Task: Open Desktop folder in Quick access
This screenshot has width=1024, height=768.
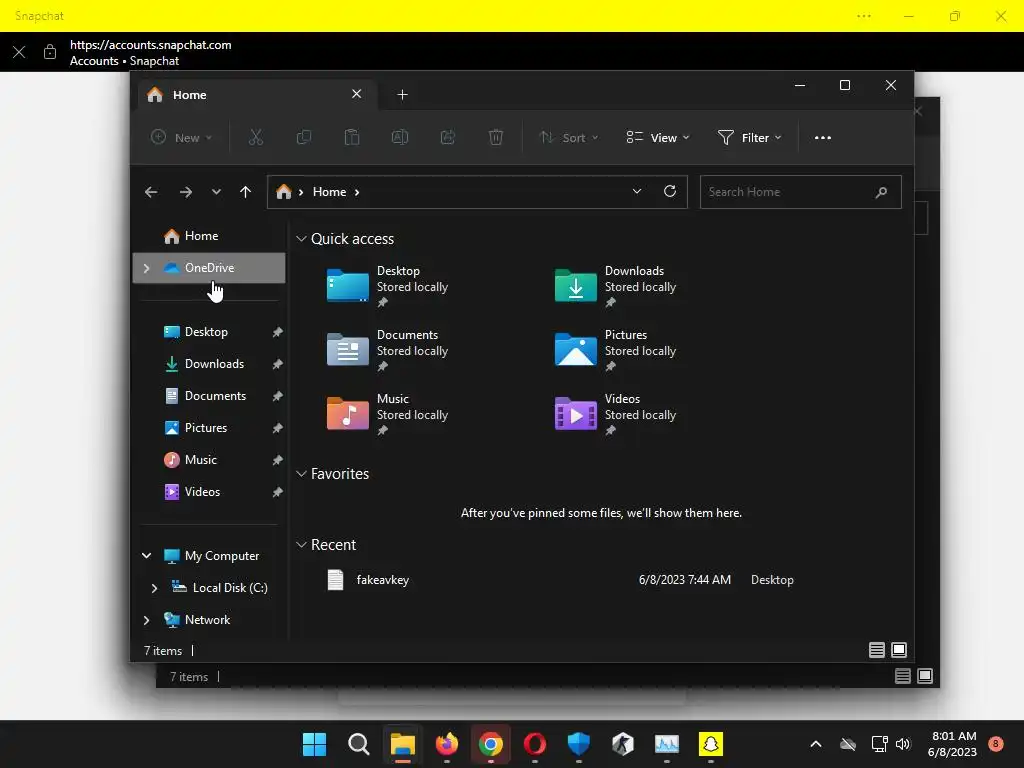Action: click(388, 286)
